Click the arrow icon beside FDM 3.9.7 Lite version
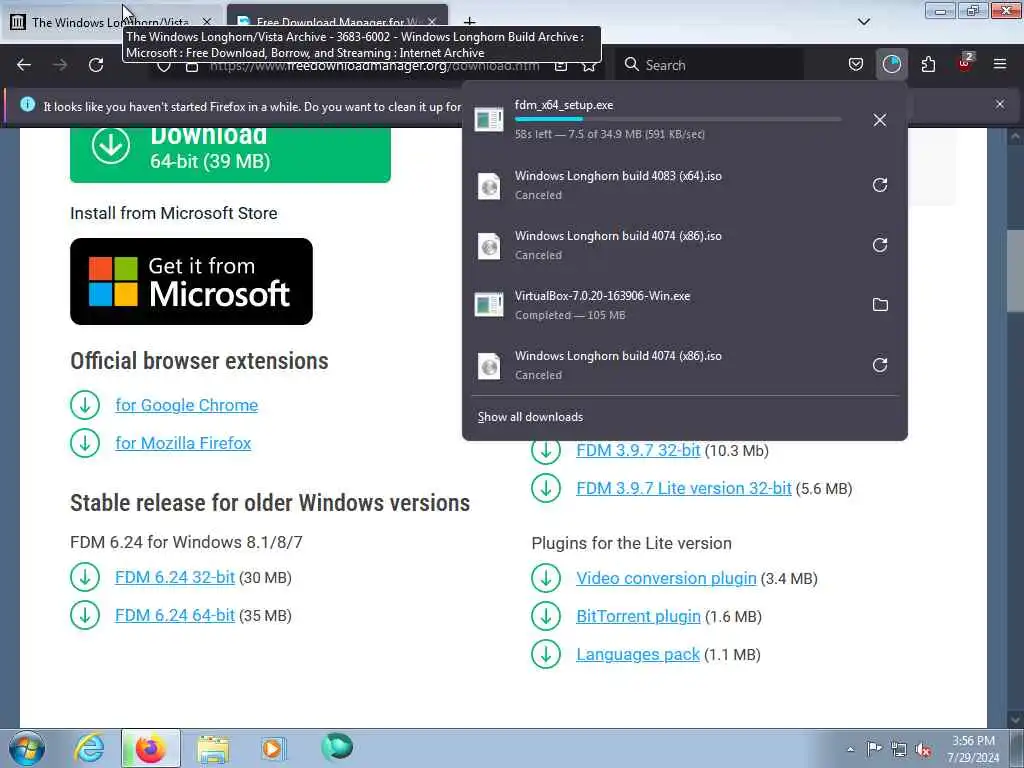1024x768 pixels. click(546, 488)
